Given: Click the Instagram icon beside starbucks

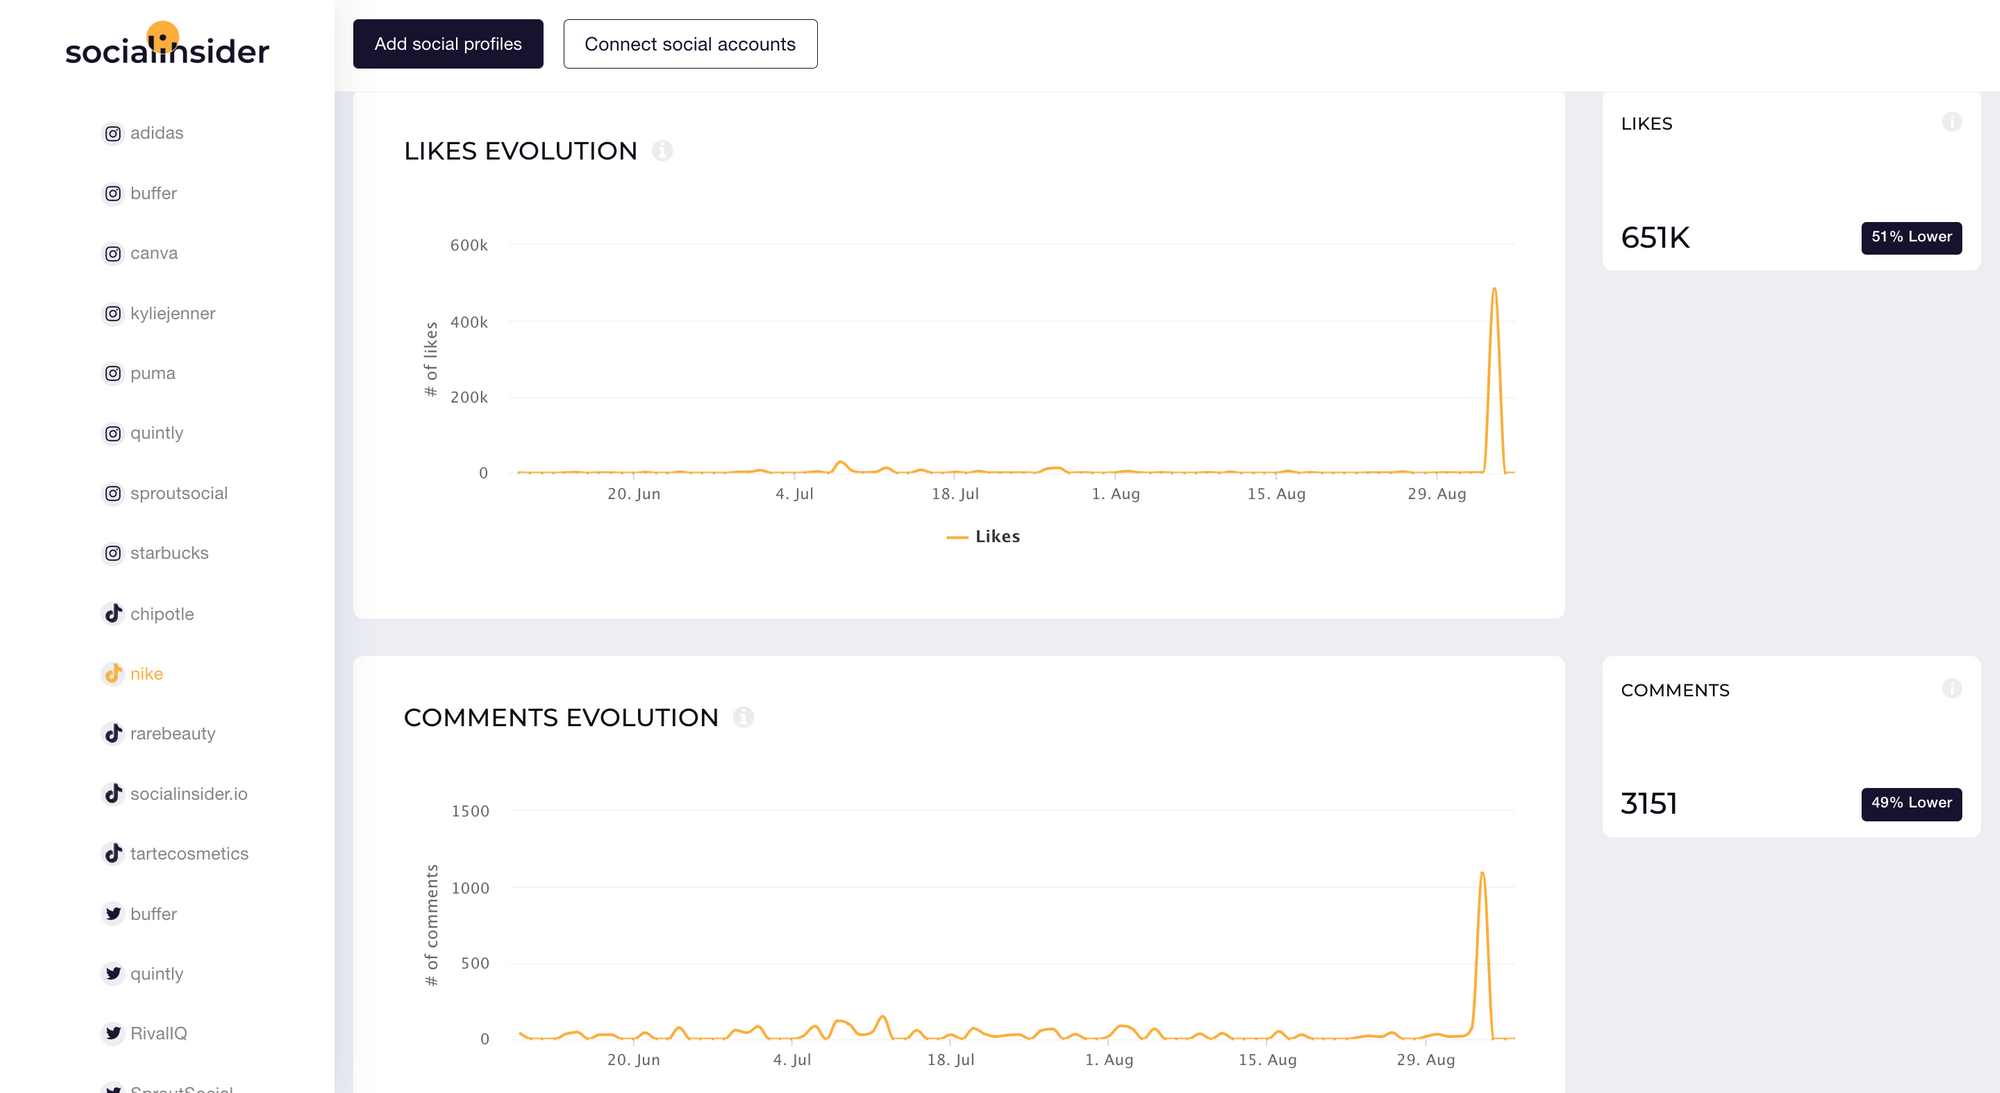Looking at the screenshot, I should pos(113,553).
